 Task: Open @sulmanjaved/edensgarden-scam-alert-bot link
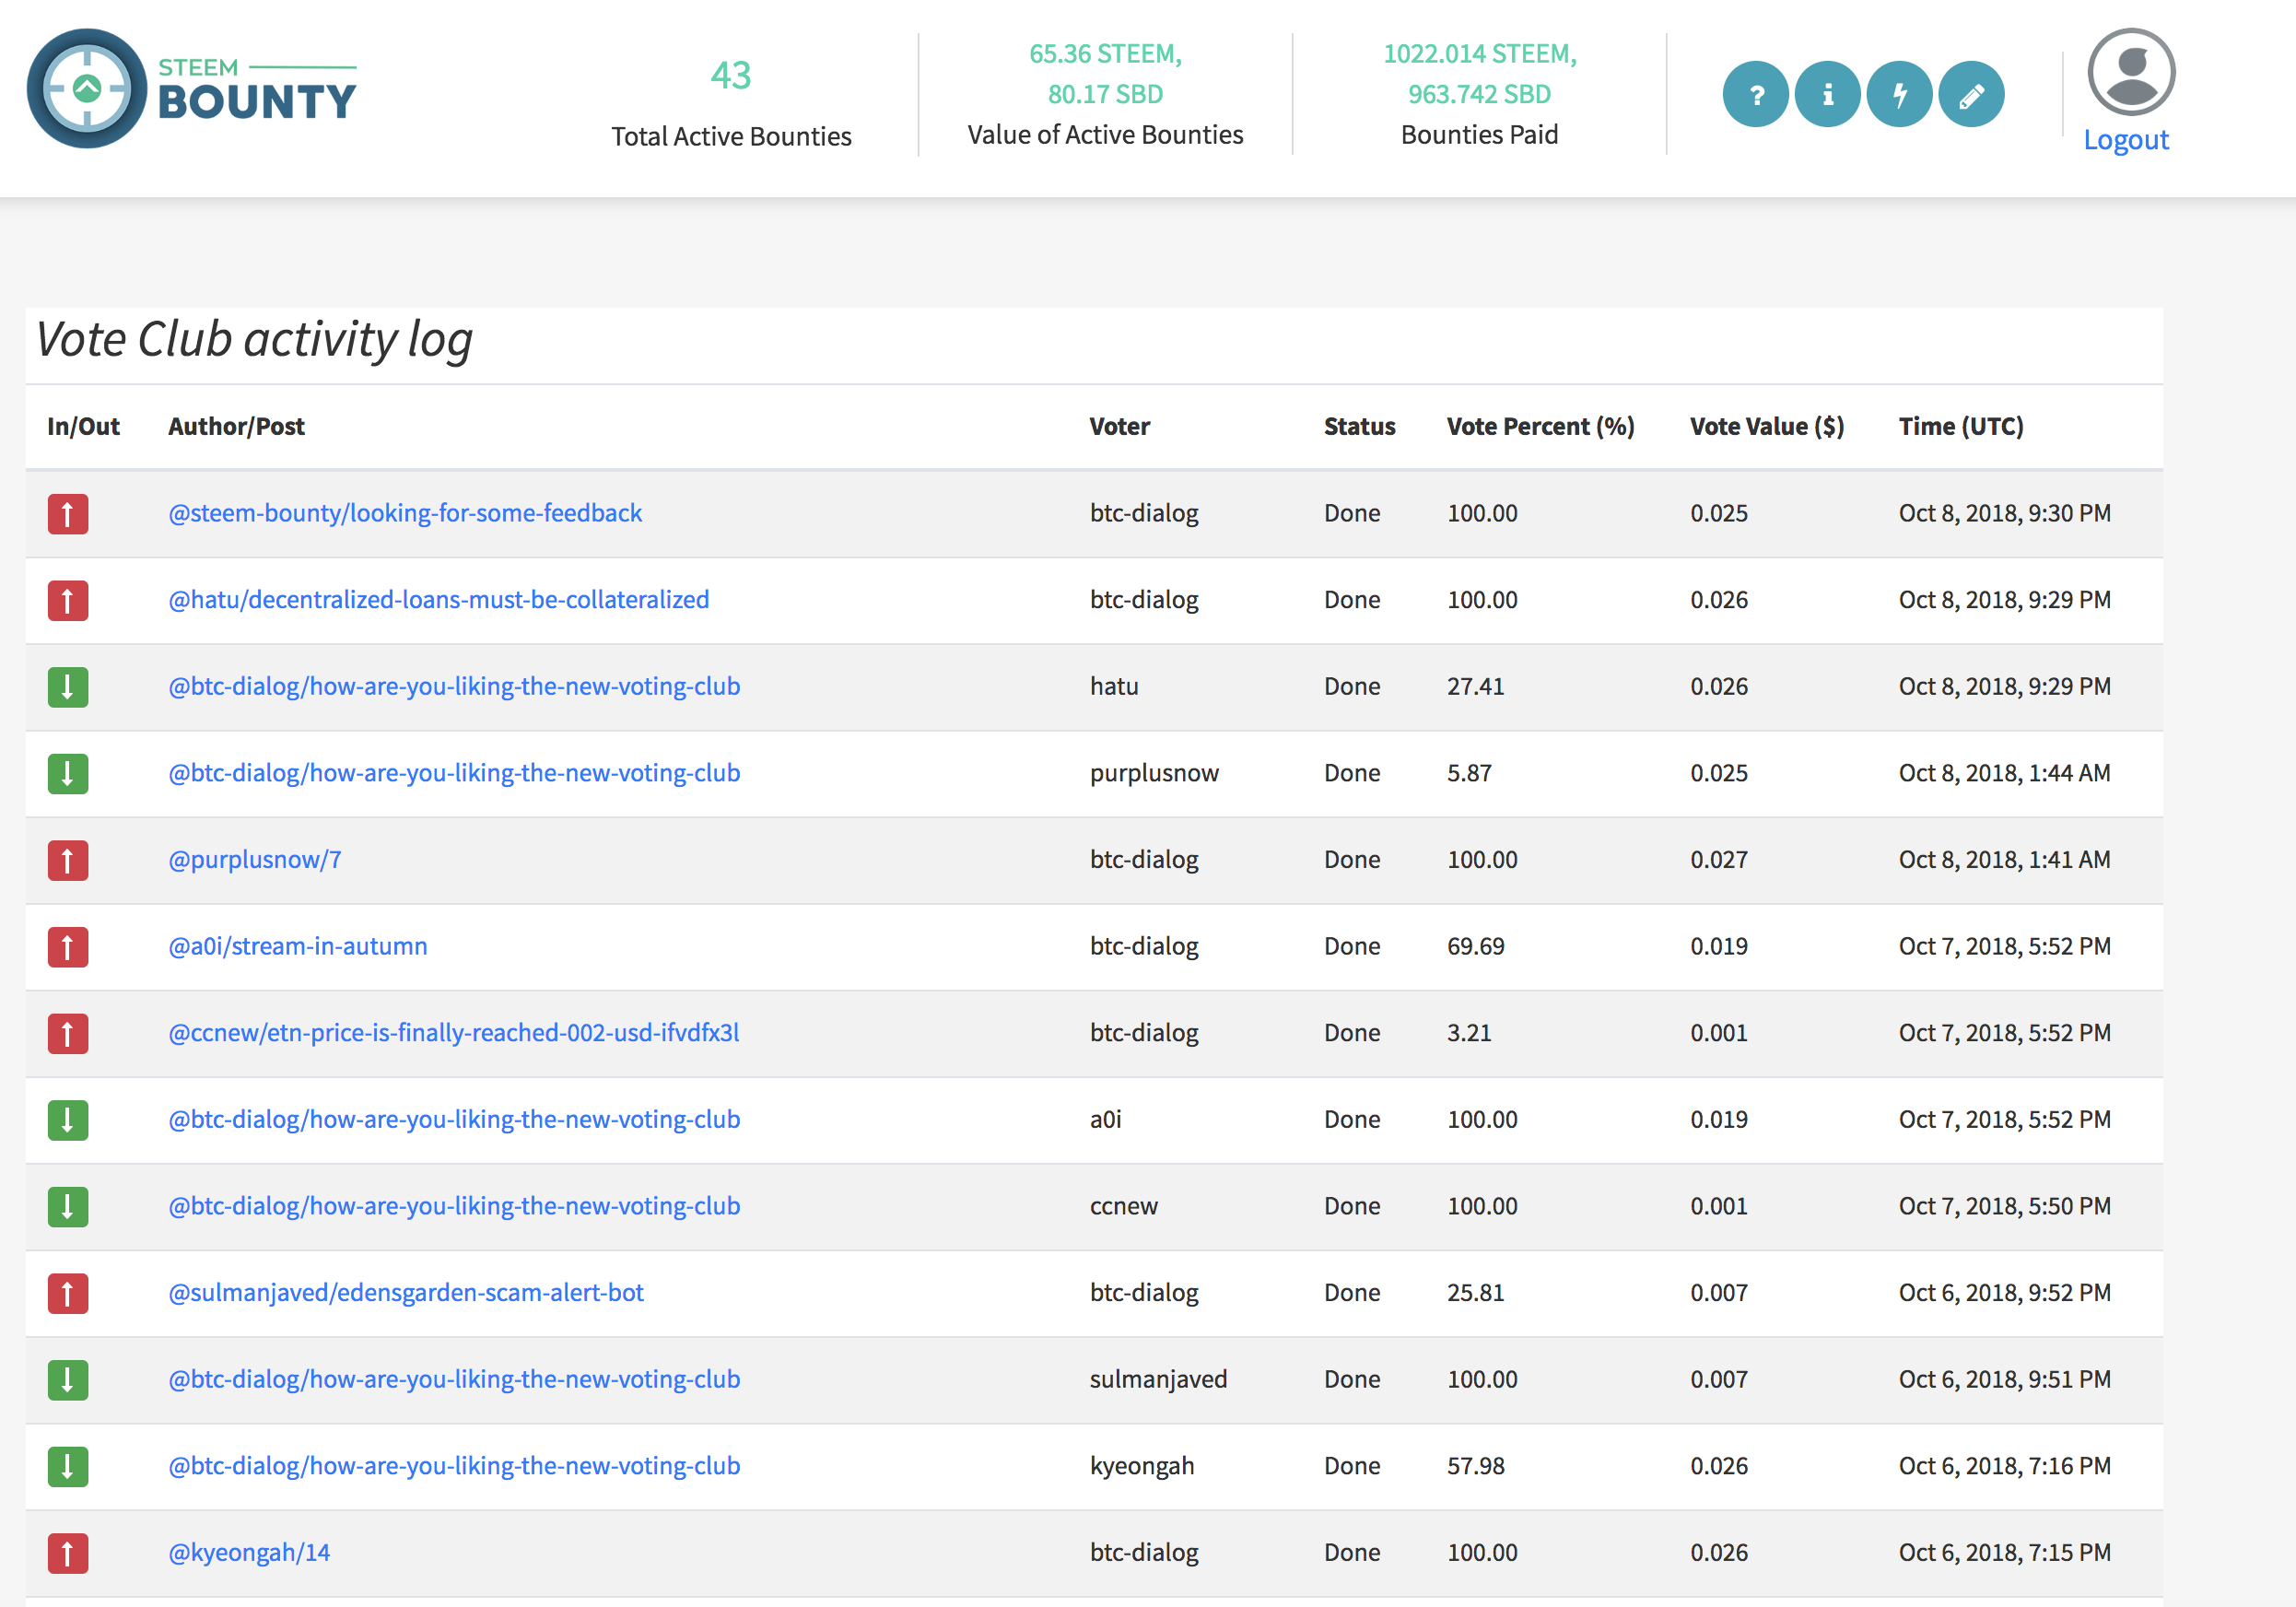click(x=406, y=1293)
